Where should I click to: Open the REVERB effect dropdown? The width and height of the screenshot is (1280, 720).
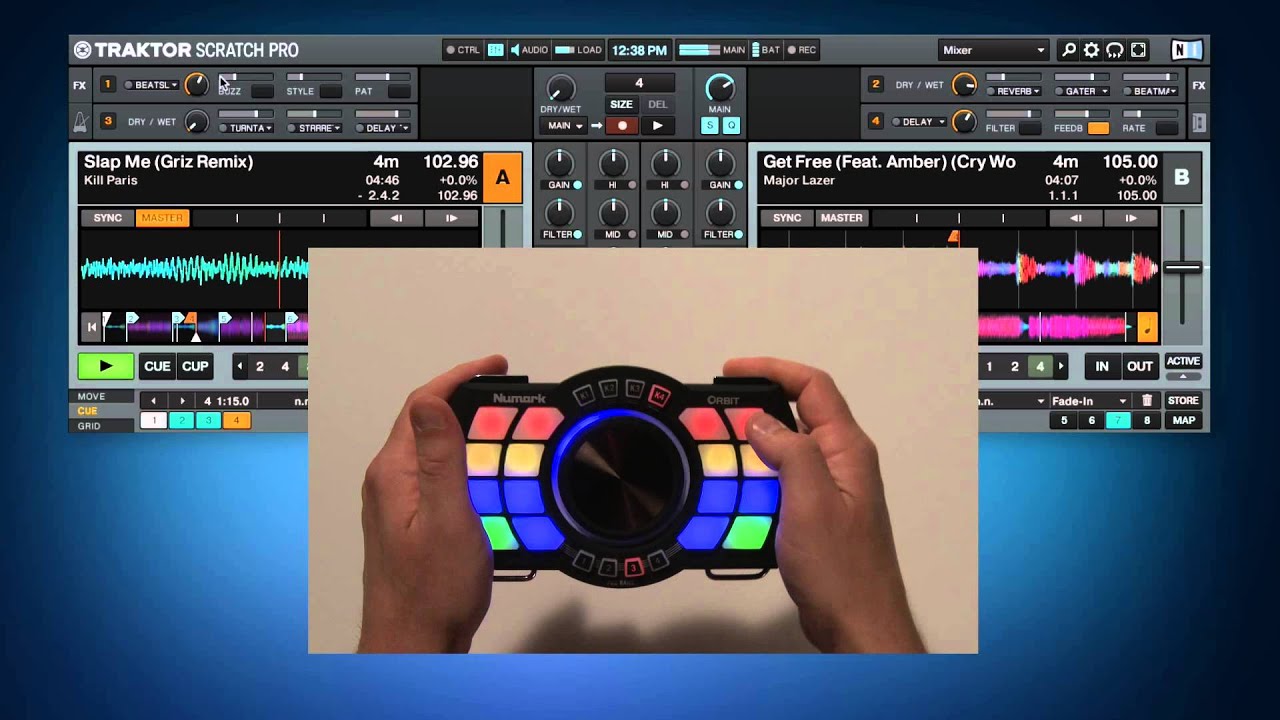click(1014, 91)
